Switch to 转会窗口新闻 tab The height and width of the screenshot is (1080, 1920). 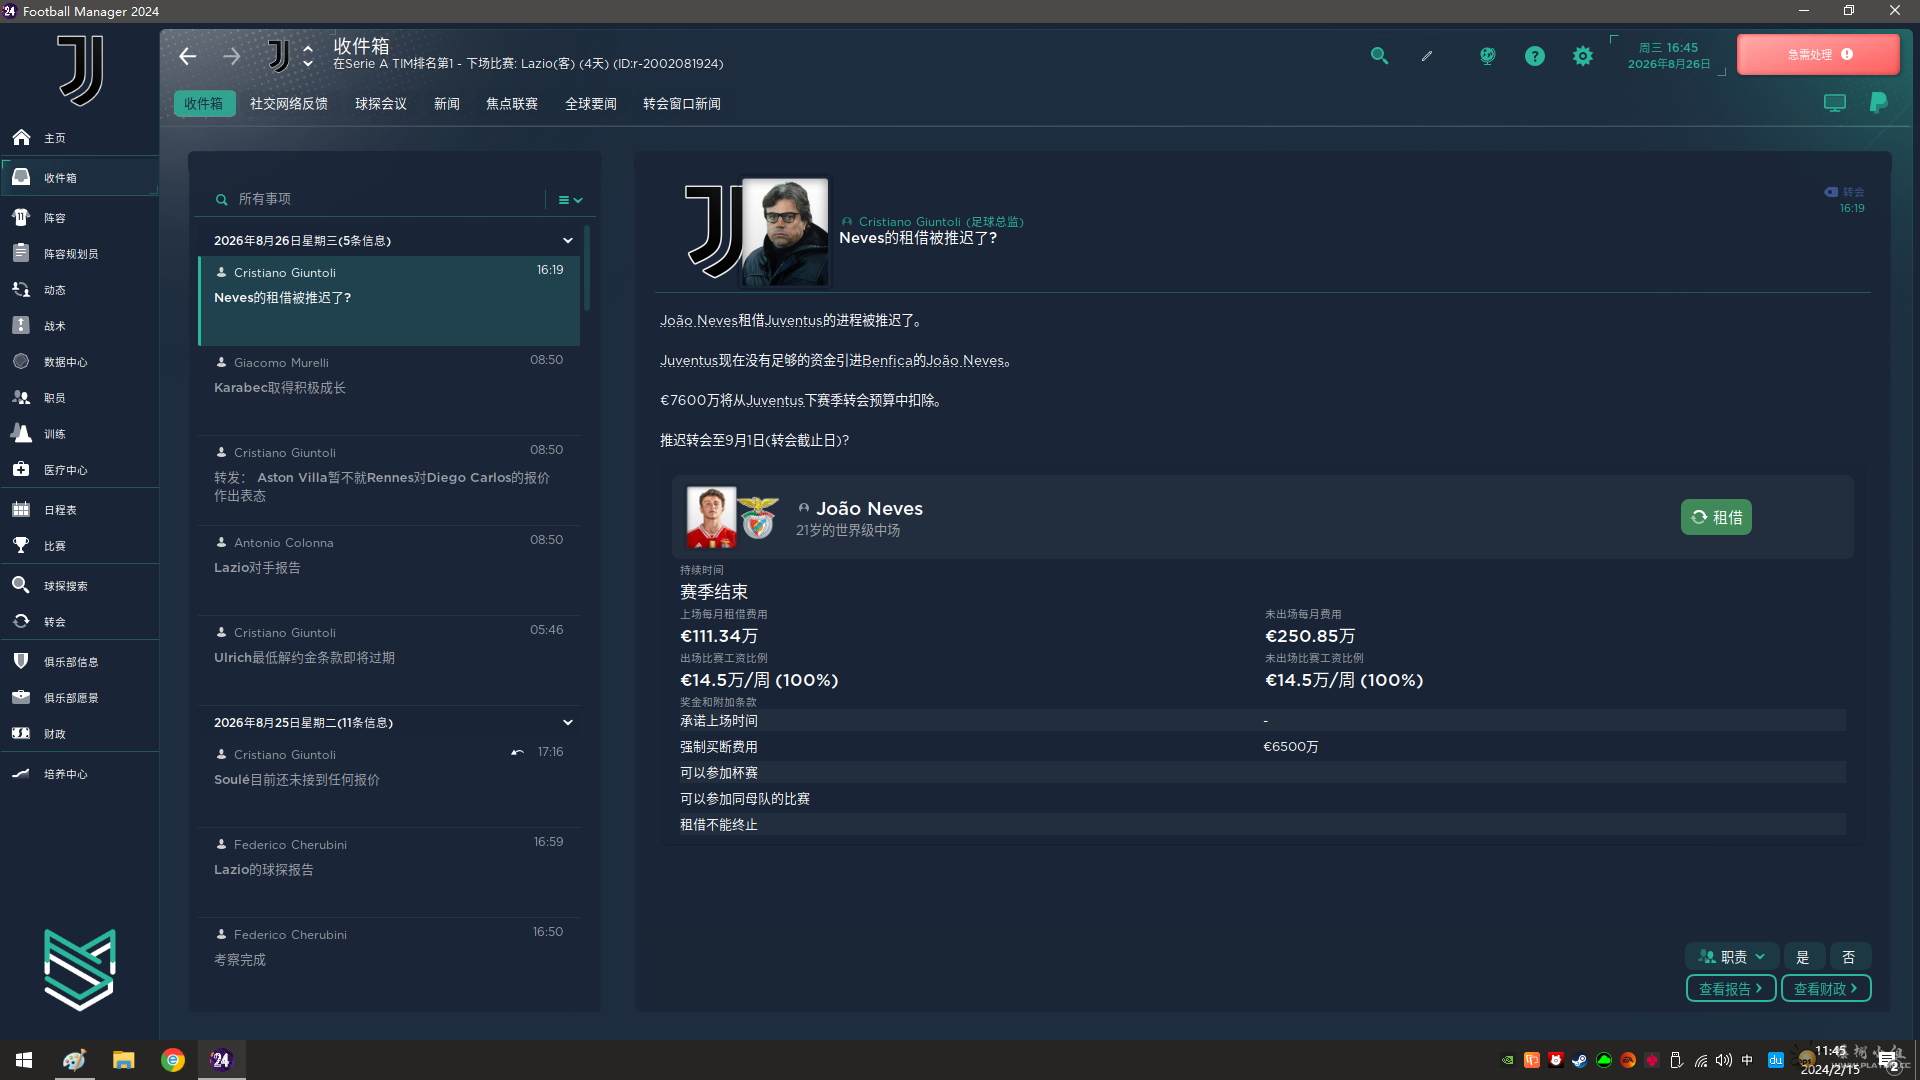click(682, 104)
